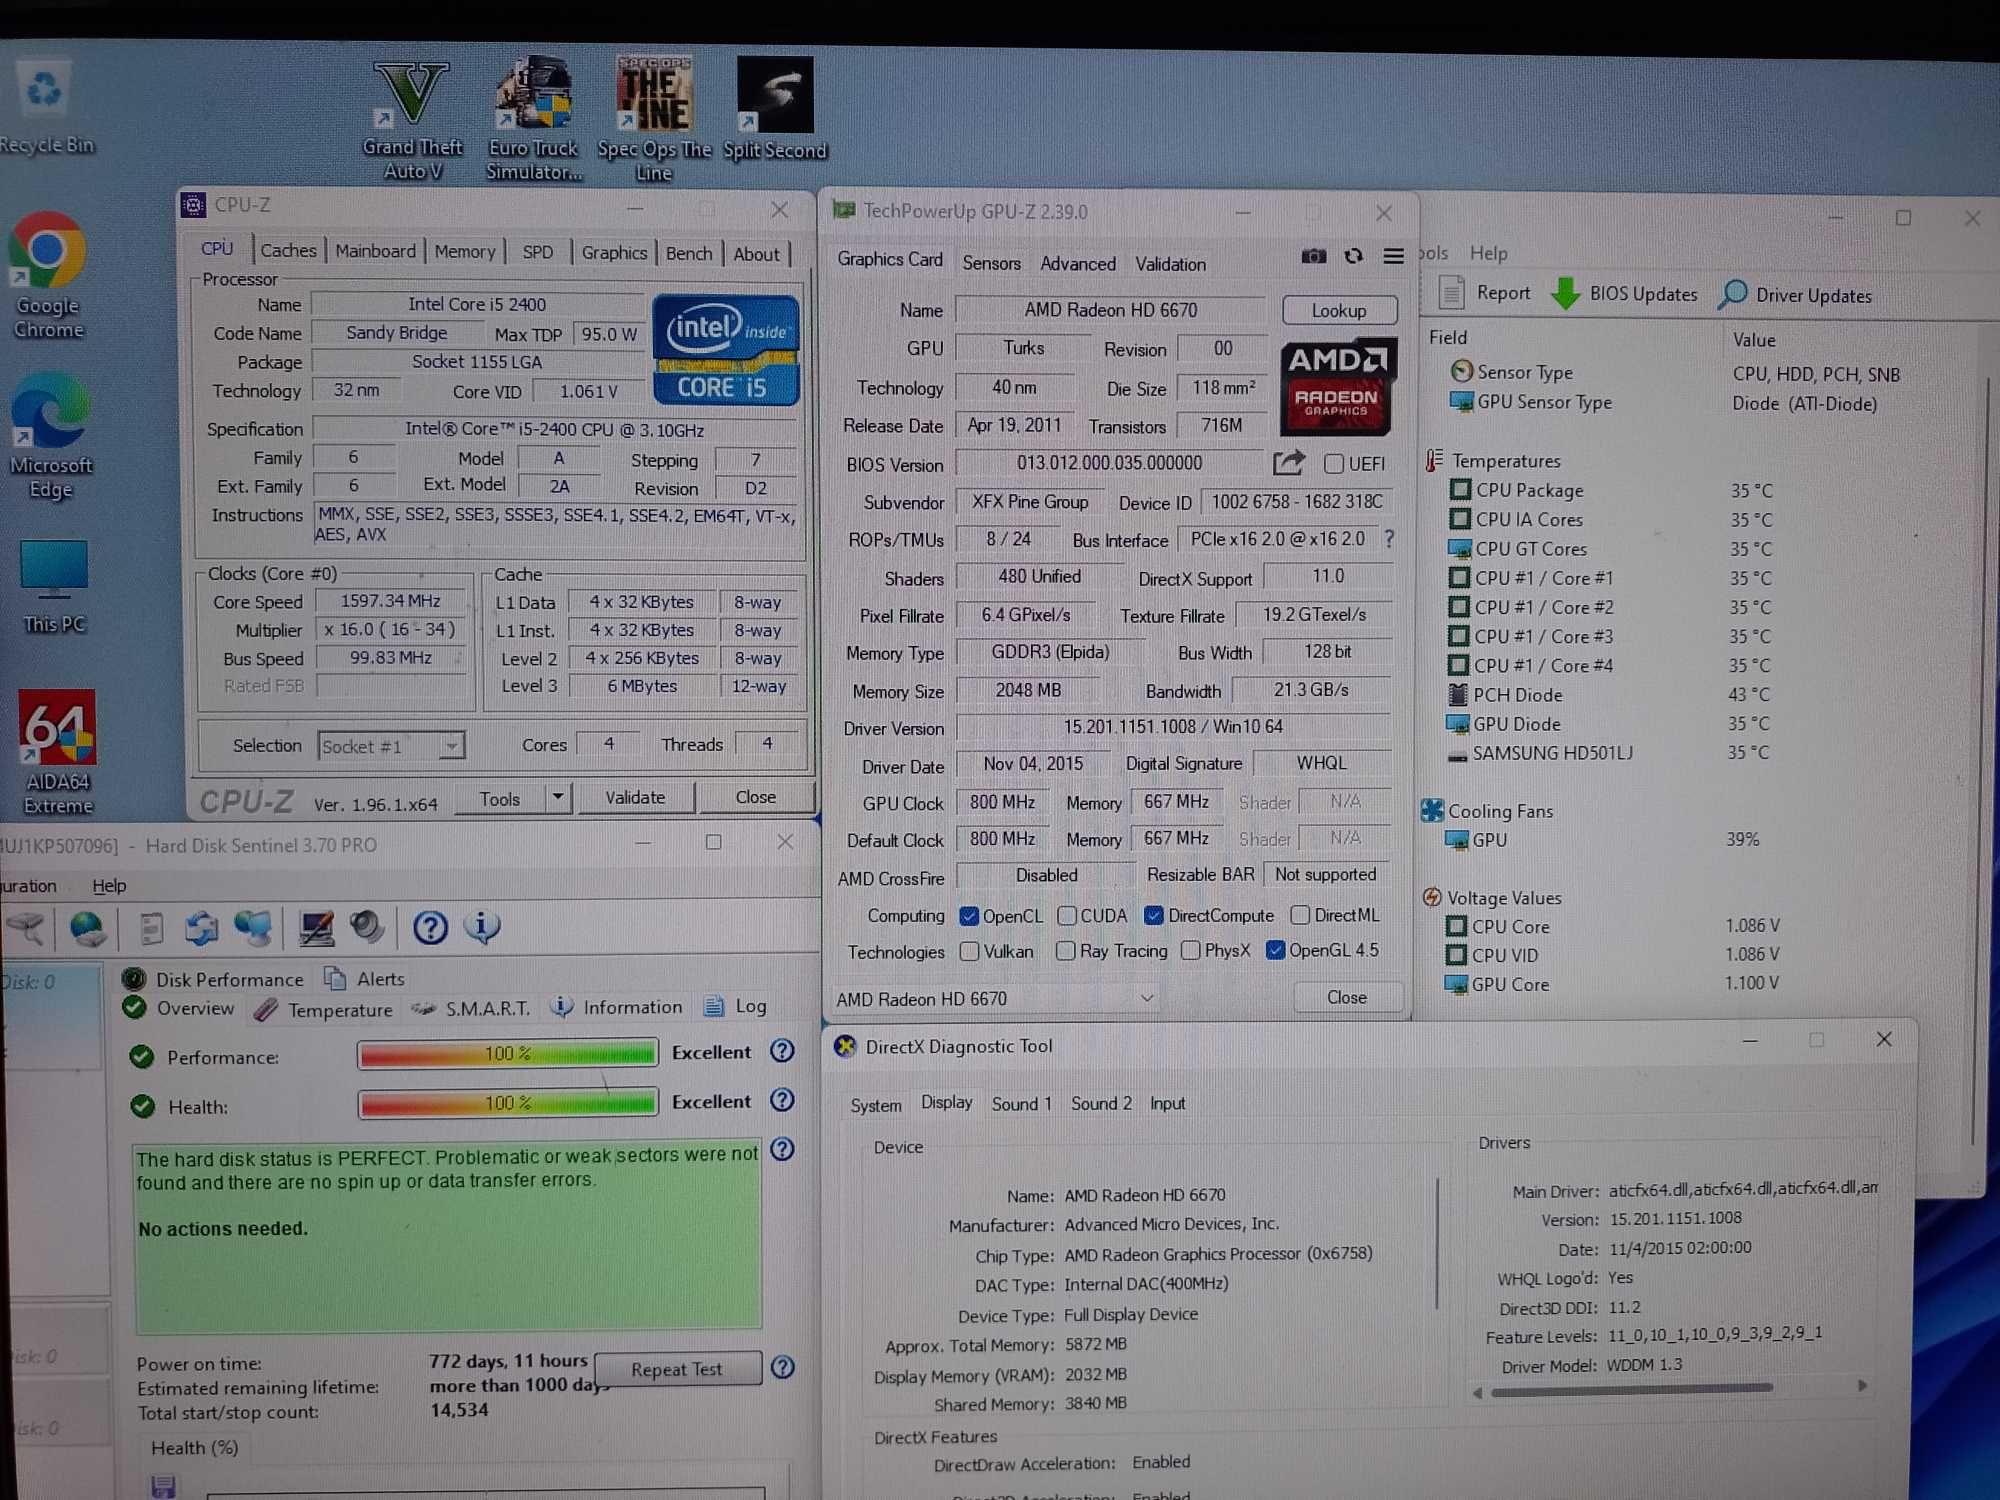Image resolution: width=2000 pixels, height=1500 pixels.
Task: Switch to the System tab in DirectX Diagnostic Tool
Action: click(875, 1105)
